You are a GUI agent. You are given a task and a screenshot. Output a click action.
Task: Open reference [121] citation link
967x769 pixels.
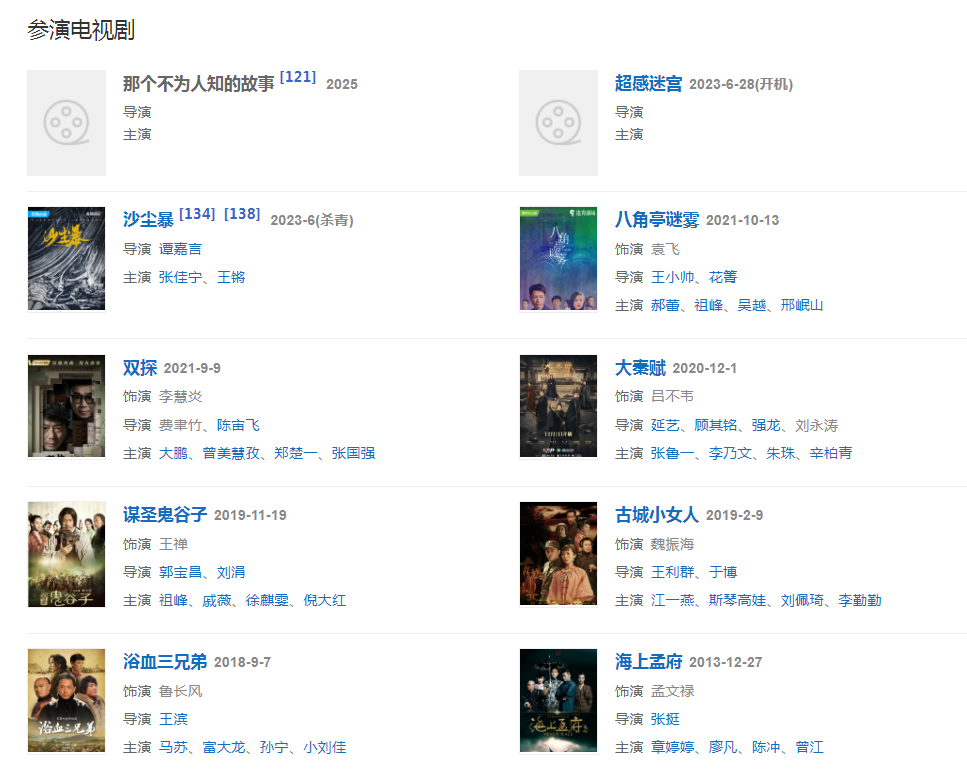[298, 77]
